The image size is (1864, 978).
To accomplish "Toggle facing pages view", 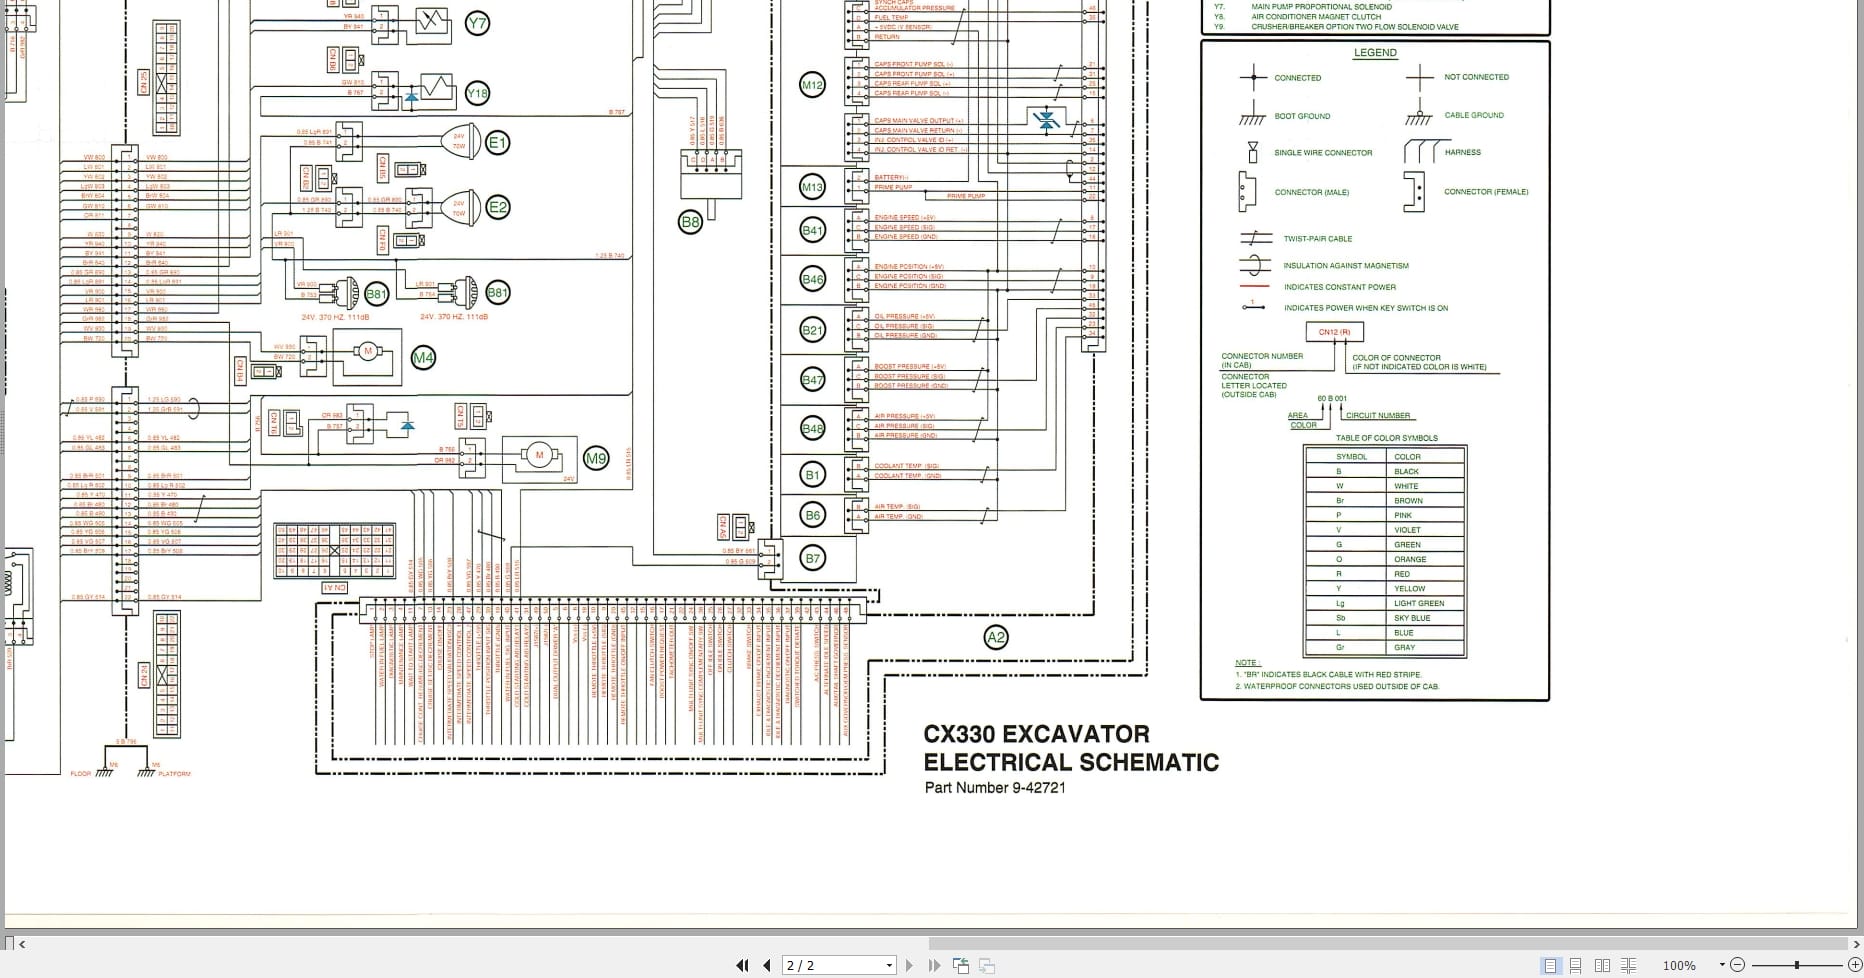I will [x=1603, y=965].
